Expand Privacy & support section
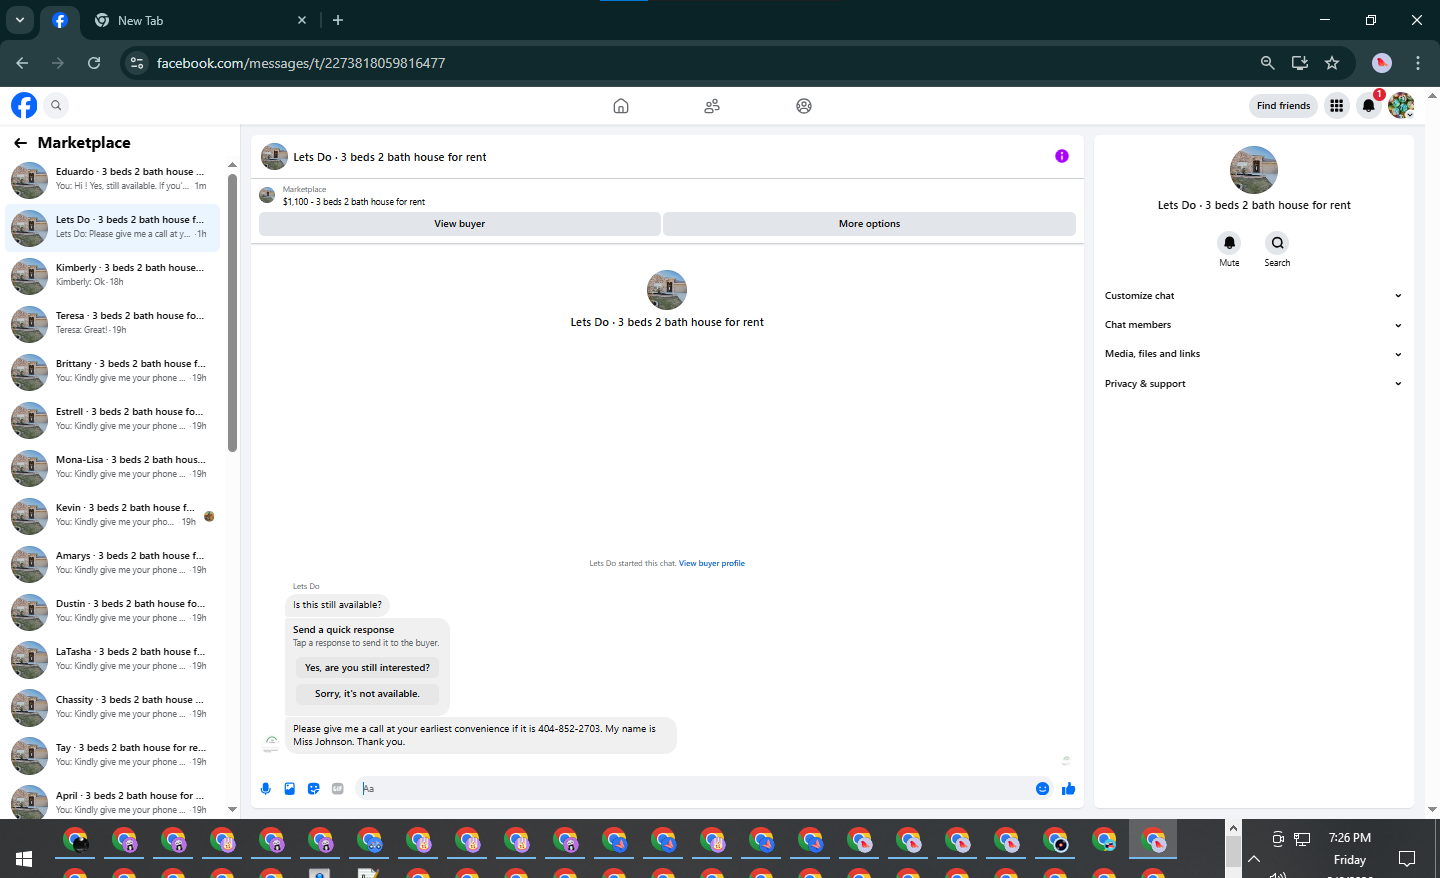 tap(1253, 384)
